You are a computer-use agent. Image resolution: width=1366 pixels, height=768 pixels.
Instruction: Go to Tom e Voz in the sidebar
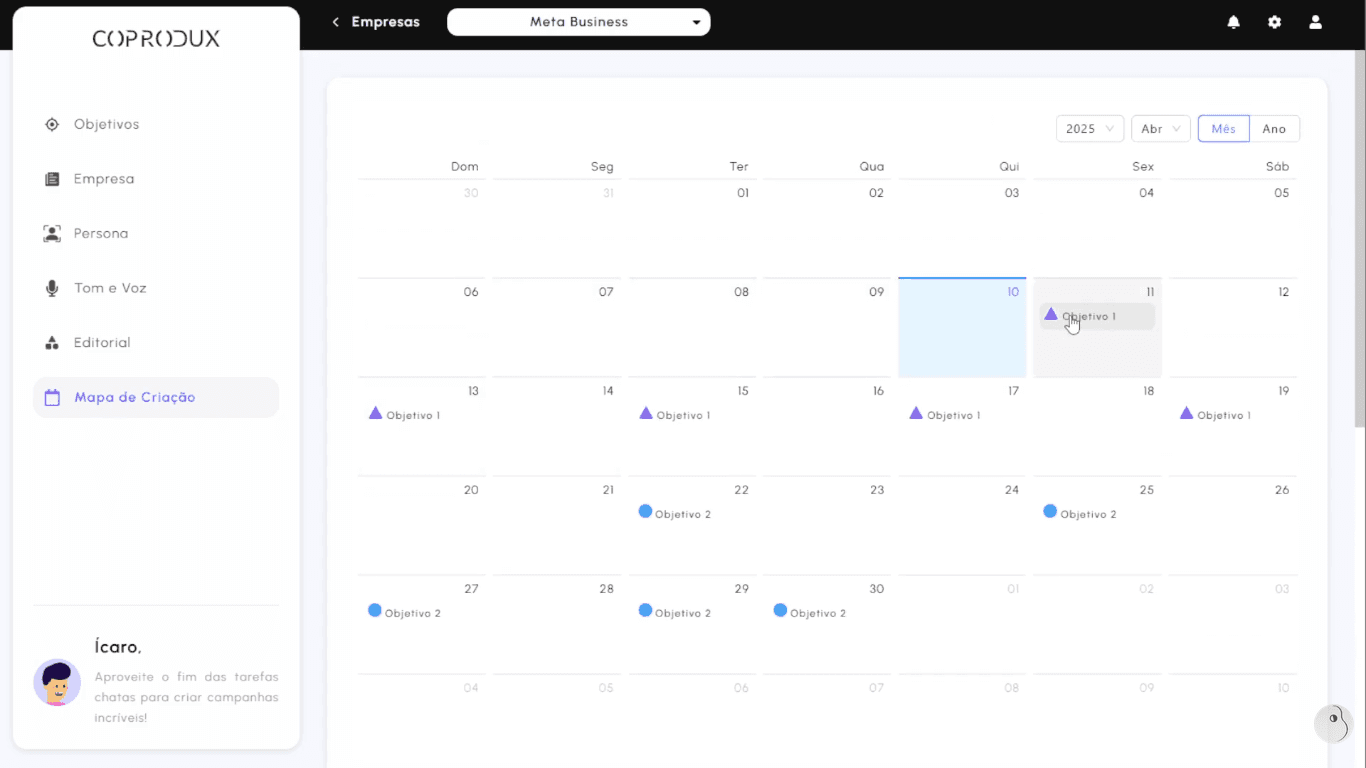pyautogui.click(x=156, y=288)
